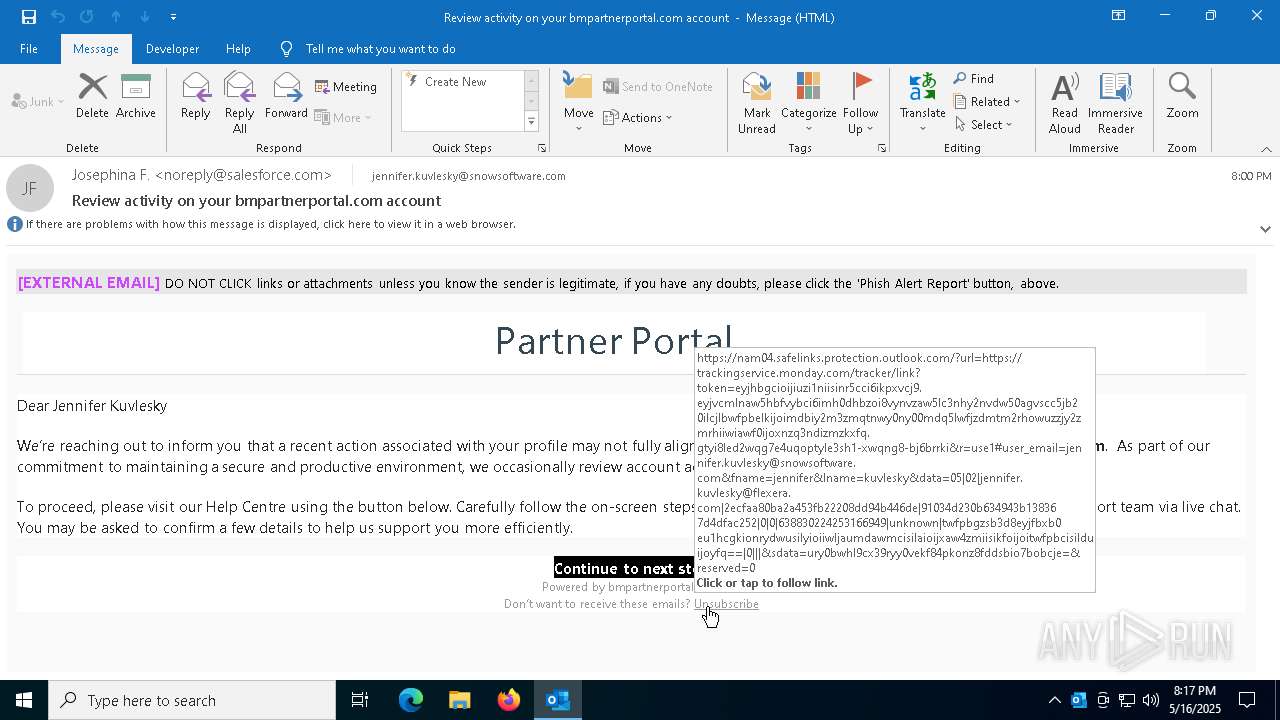Viewport: 1280px width, 720px height.
Task: Click the Previous Item up arrow
Action: pyautogui.click(x=116, y=17)
